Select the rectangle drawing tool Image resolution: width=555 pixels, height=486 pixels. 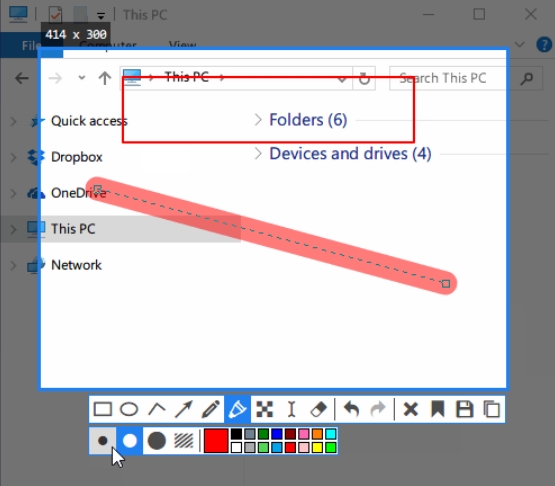tap(103, 410)
